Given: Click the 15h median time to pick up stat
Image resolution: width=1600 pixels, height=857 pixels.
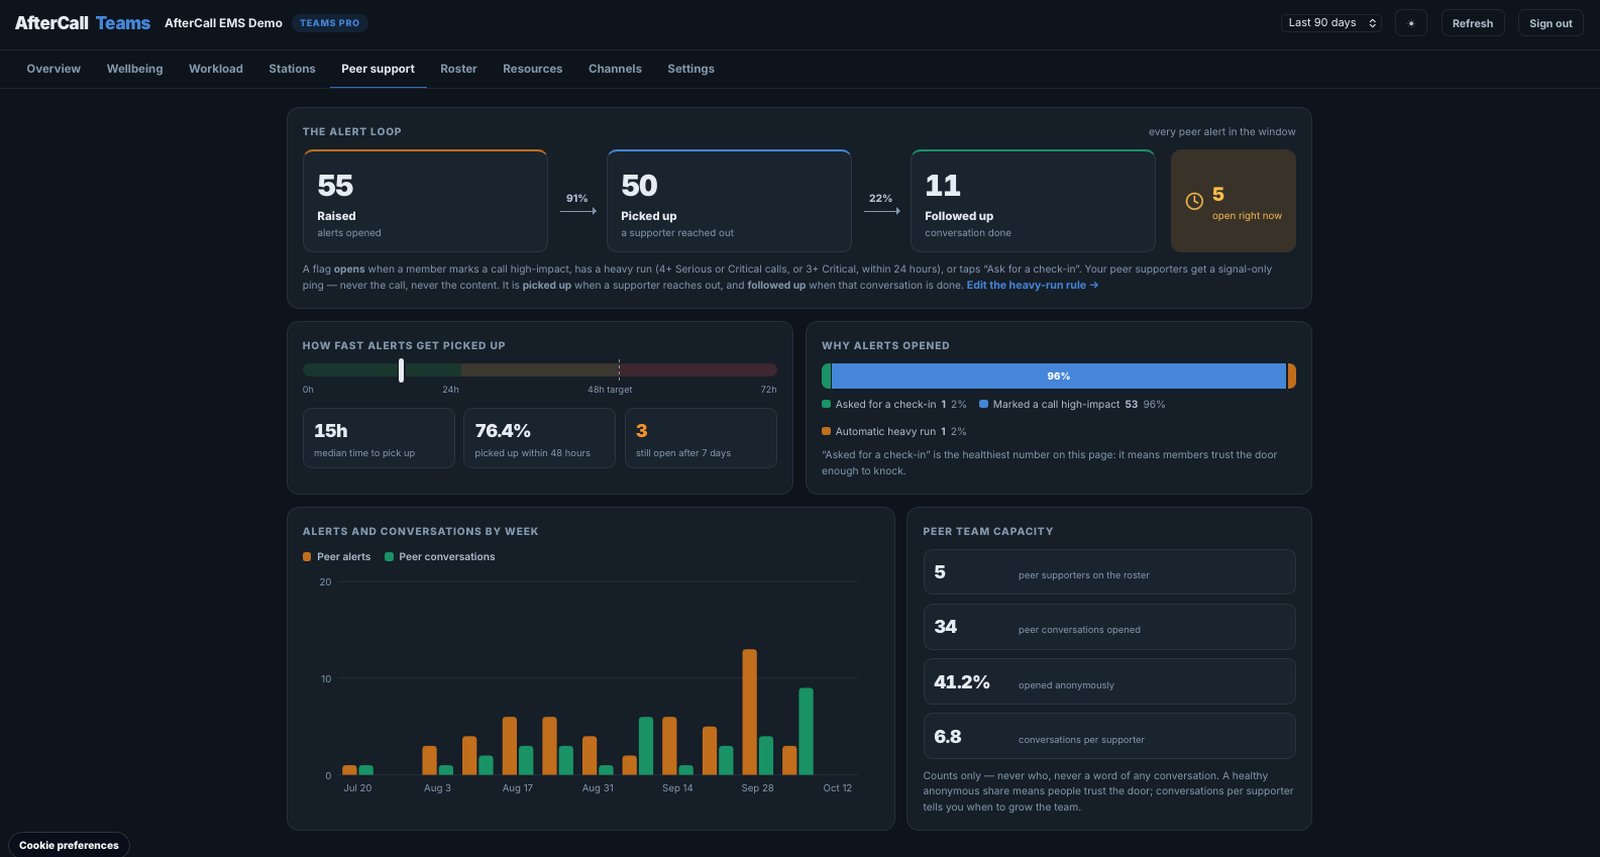Looking at the screenshot, I should pos(379,438).
